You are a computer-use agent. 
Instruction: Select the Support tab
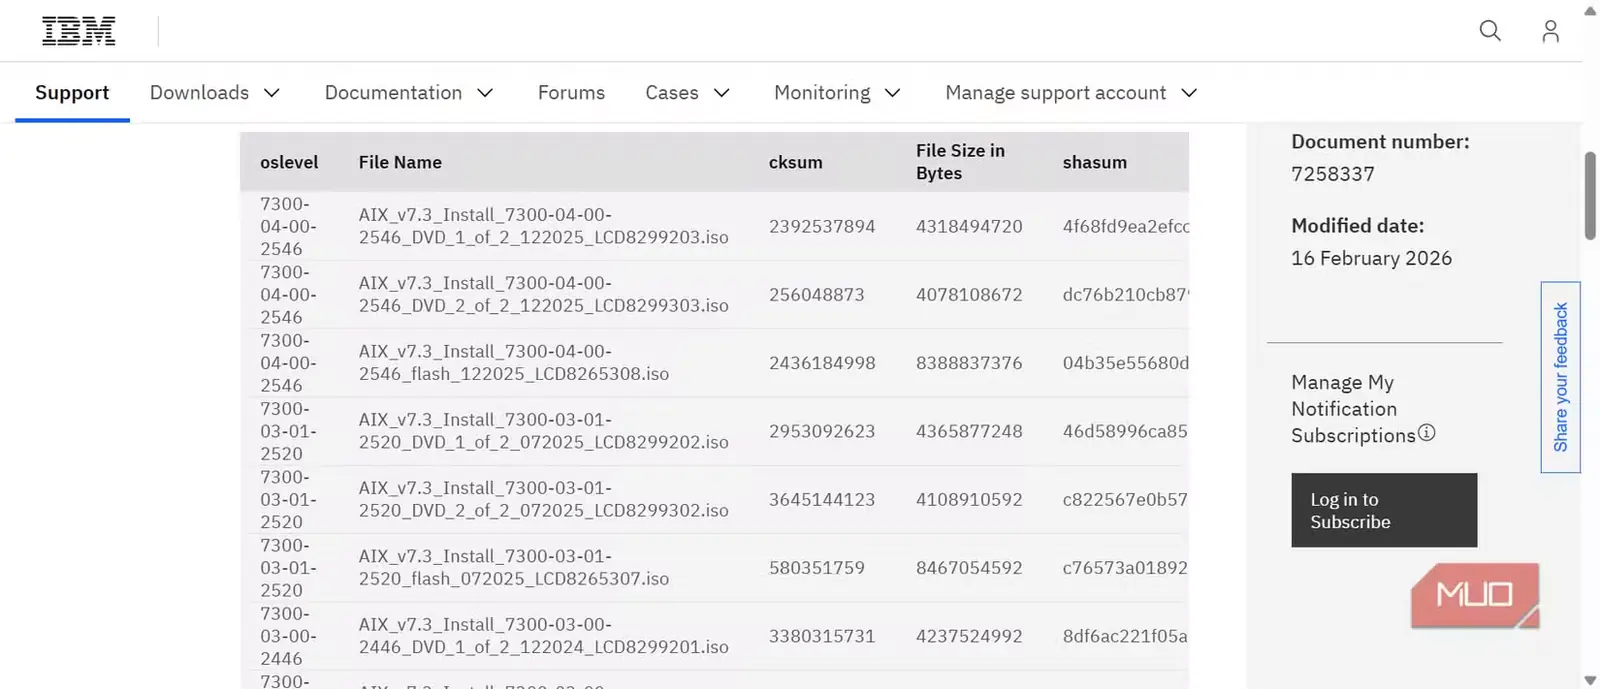[x=72, y=93]
